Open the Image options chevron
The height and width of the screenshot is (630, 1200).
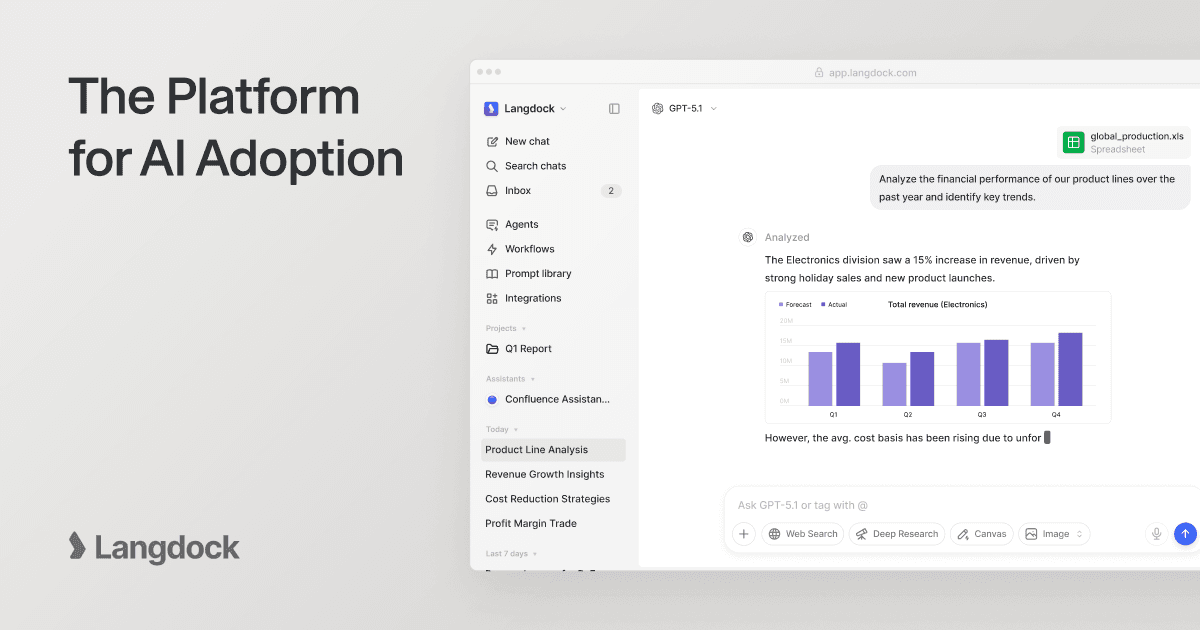(1079, 534)
